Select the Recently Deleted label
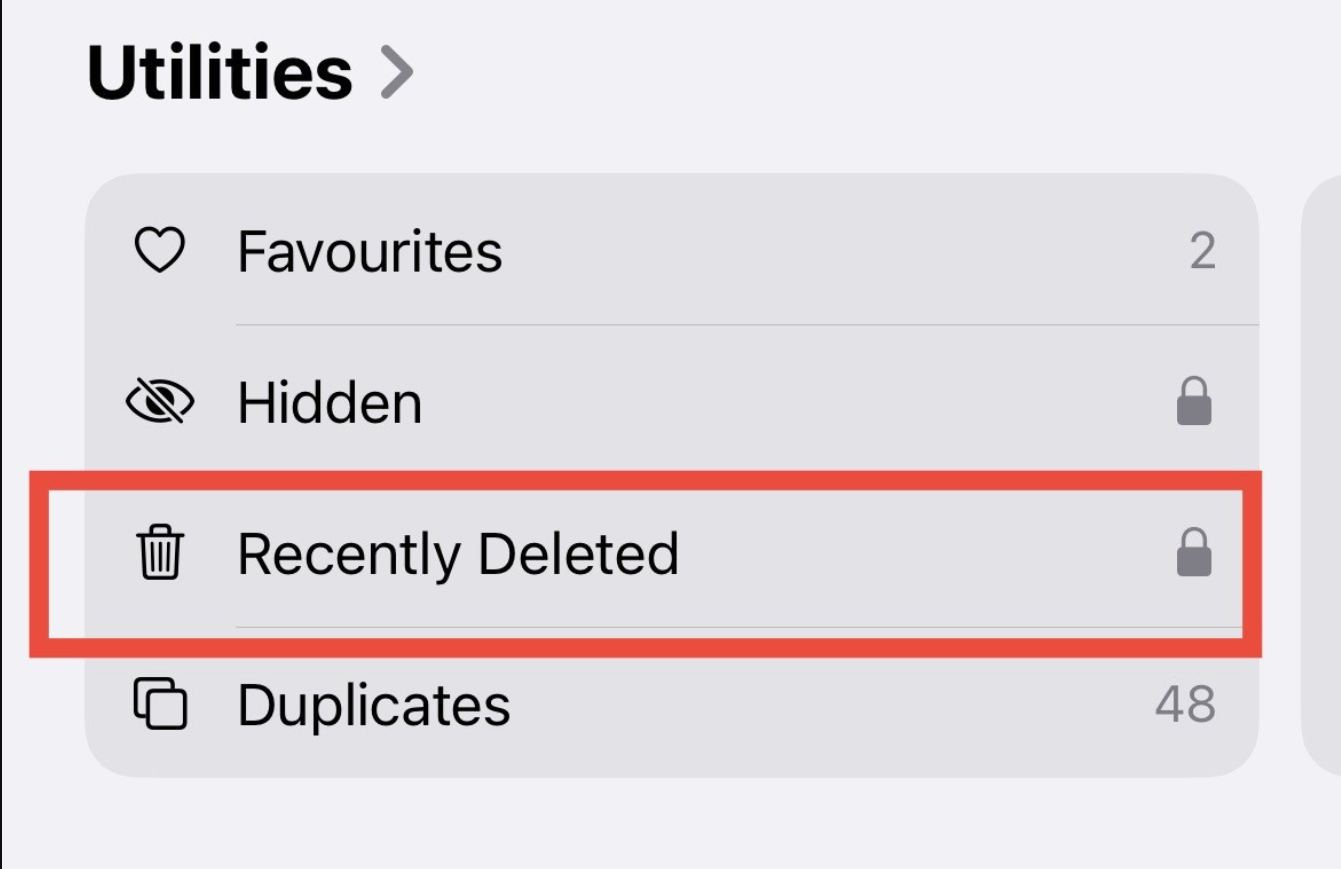Image resolution: width=1341 pixels, height=869 pixels. [x=458, y=553]
